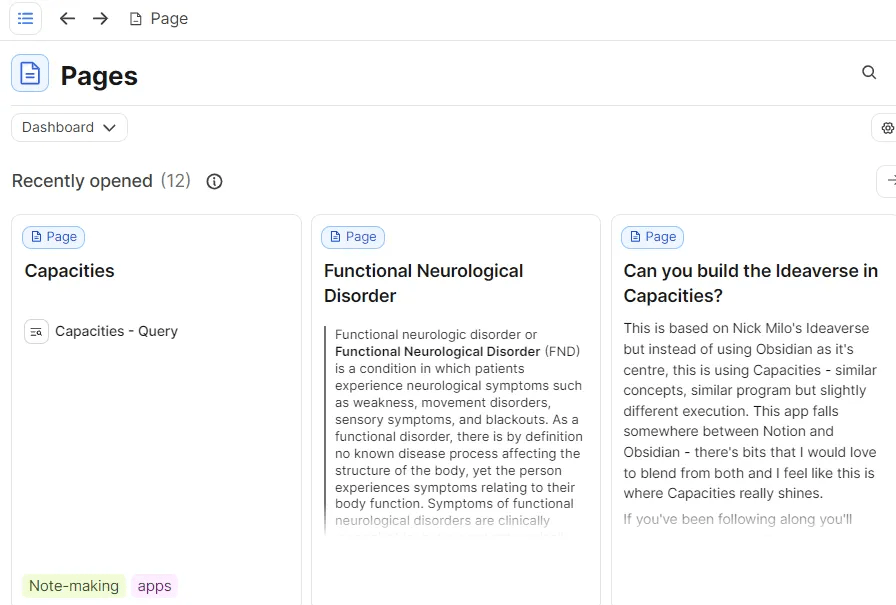
Task: Click the large Pages document icon
Action: 30,73
